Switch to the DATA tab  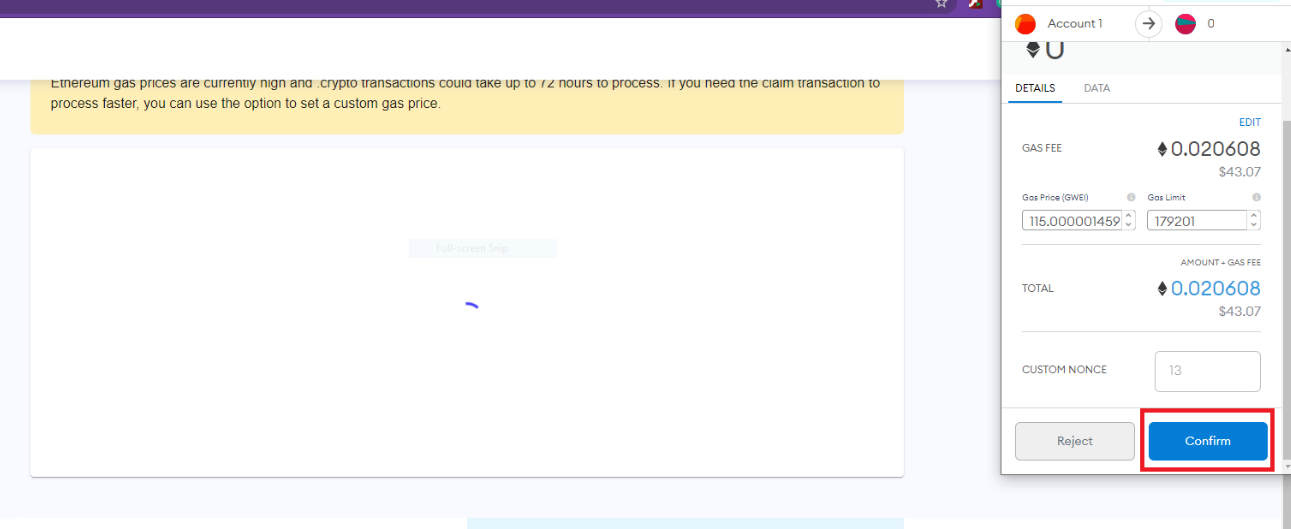(1097, 88)
